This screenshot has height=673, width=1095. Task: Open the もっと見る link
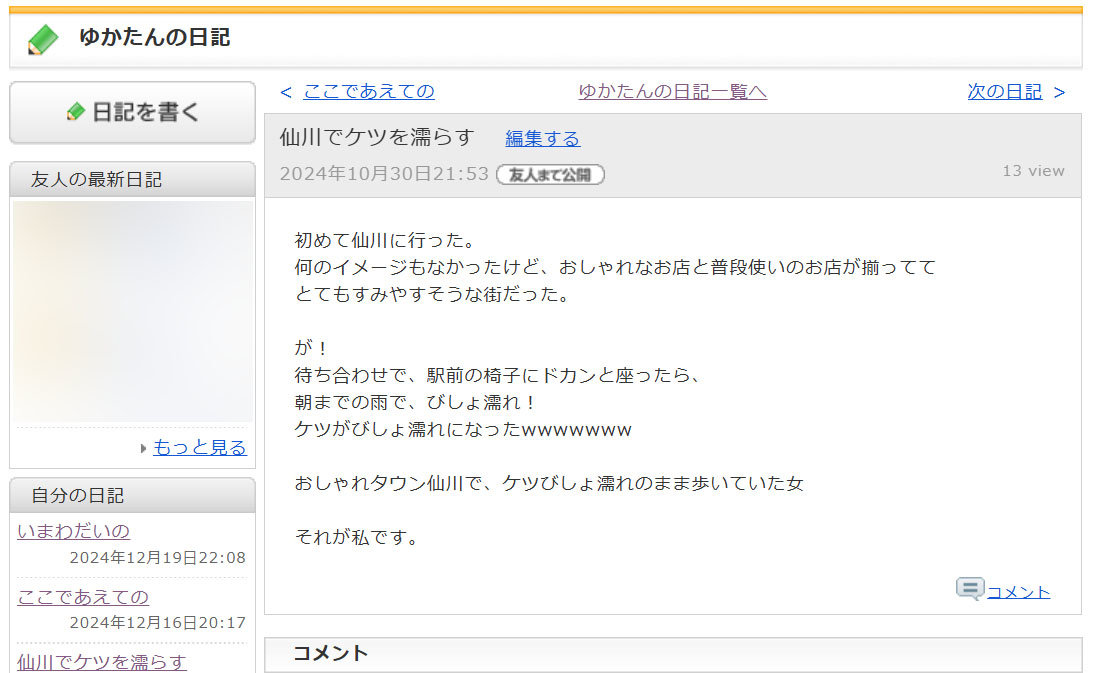(199, 447)
